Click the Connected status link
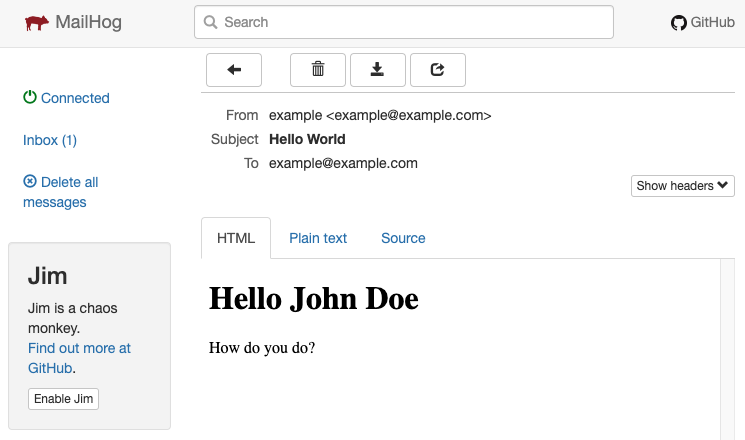Viewport: 745px width, 440px height. click(x=66, y=98)
